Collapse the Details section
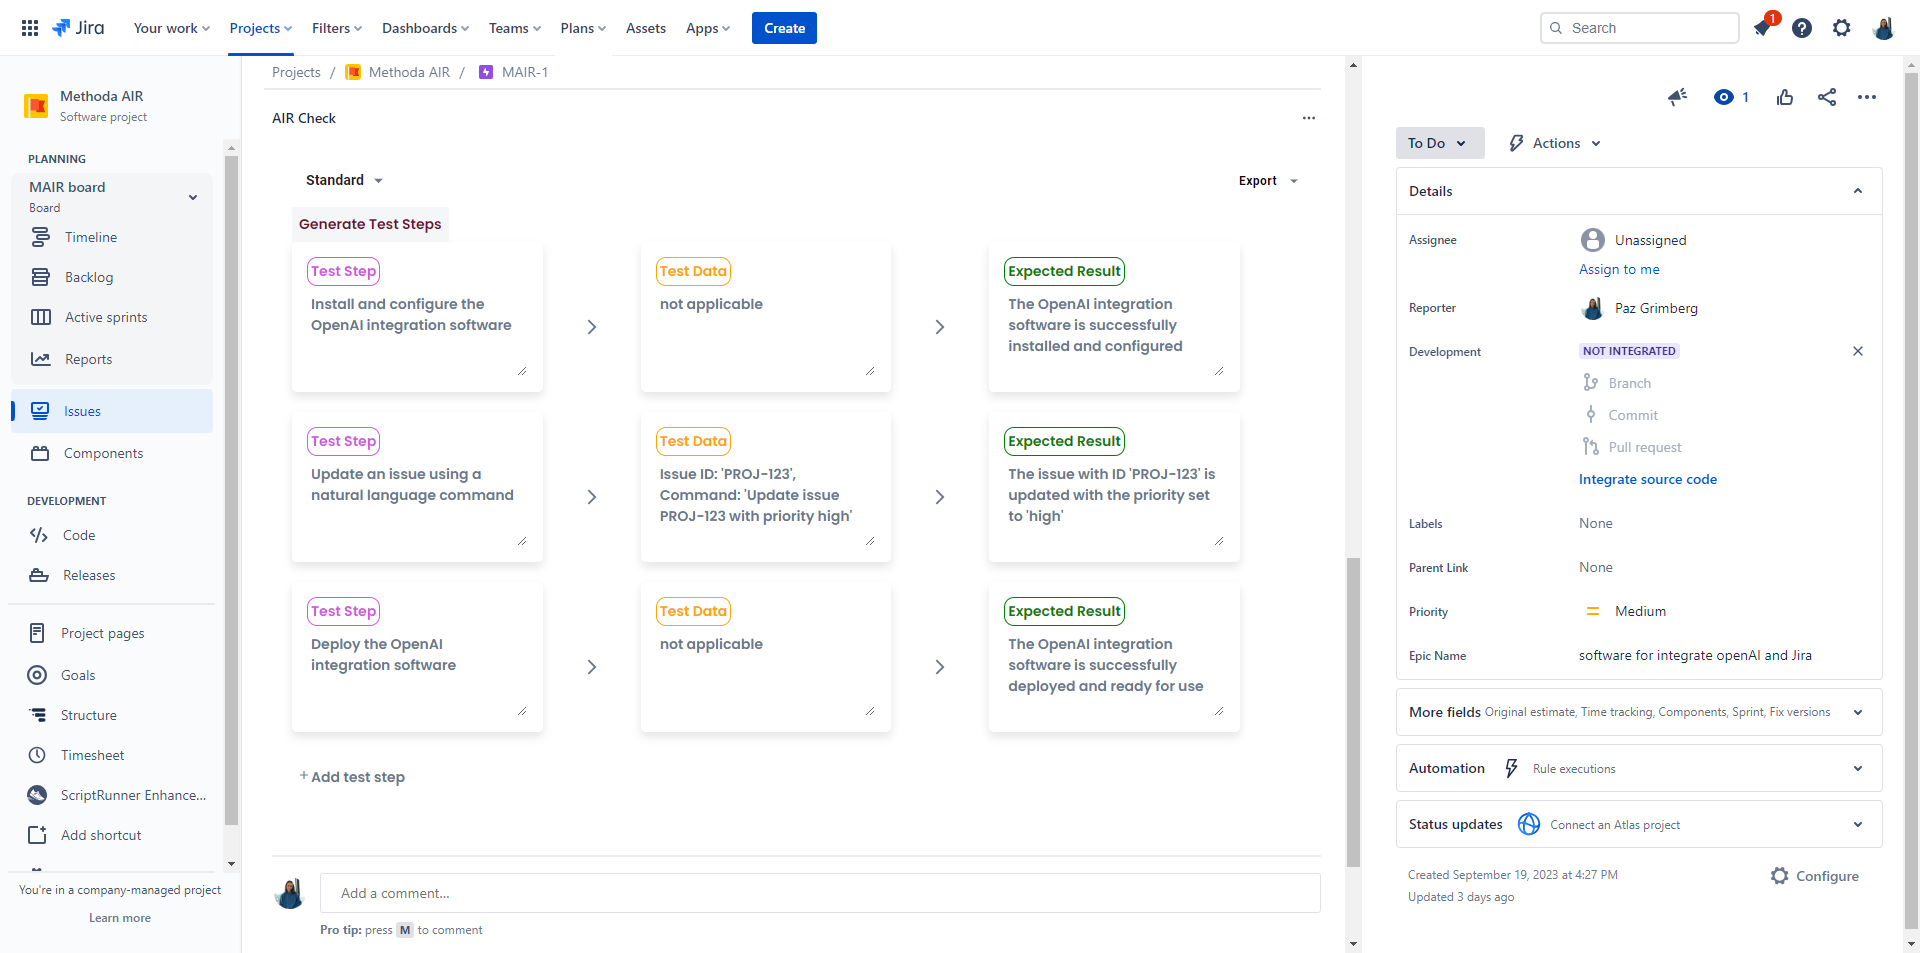The image size is (1920, 953). pos(1858,191)
